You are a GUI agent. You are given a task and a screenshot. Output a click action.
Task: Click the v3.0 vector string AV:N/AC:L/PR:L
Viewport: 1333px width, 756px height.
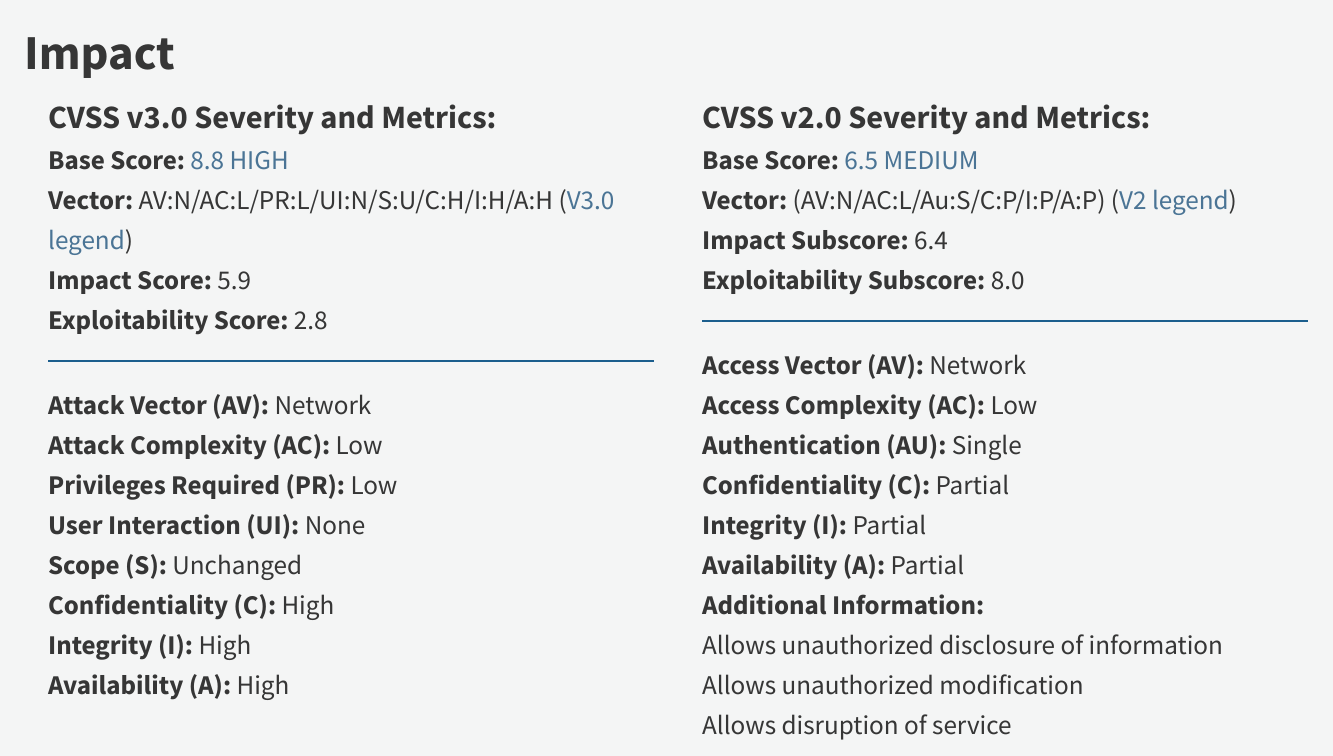pos(345,201)
